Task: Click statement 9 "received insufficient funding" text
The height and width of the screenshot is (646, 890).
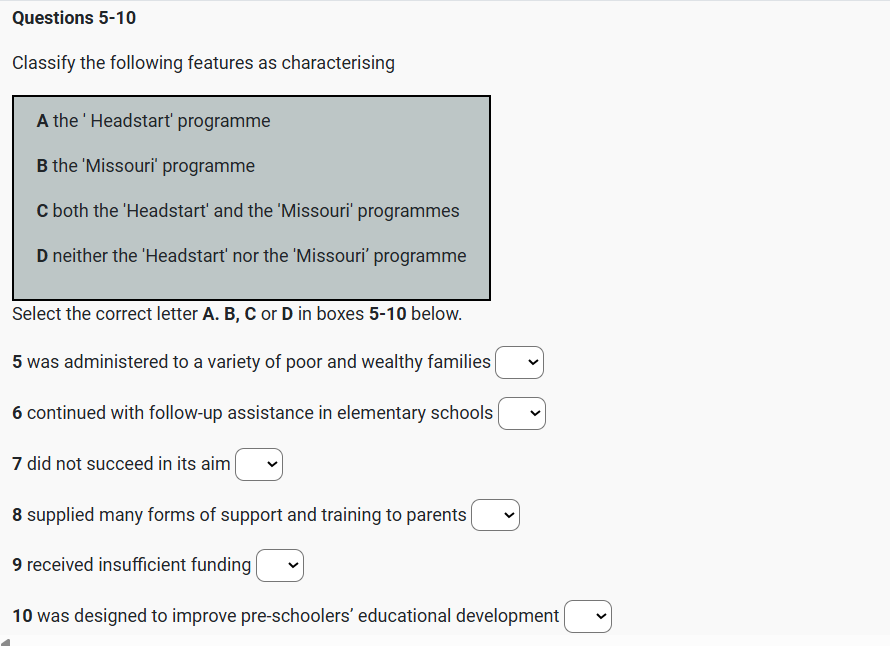Action: pos(132,565)
